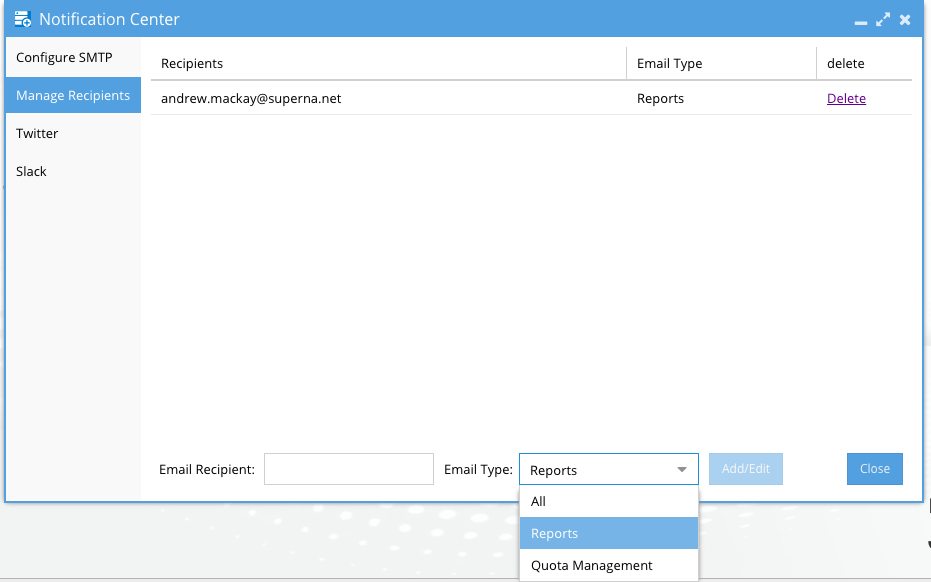
Task: Select the Manage Recipients tab
Action: point(73,96)
